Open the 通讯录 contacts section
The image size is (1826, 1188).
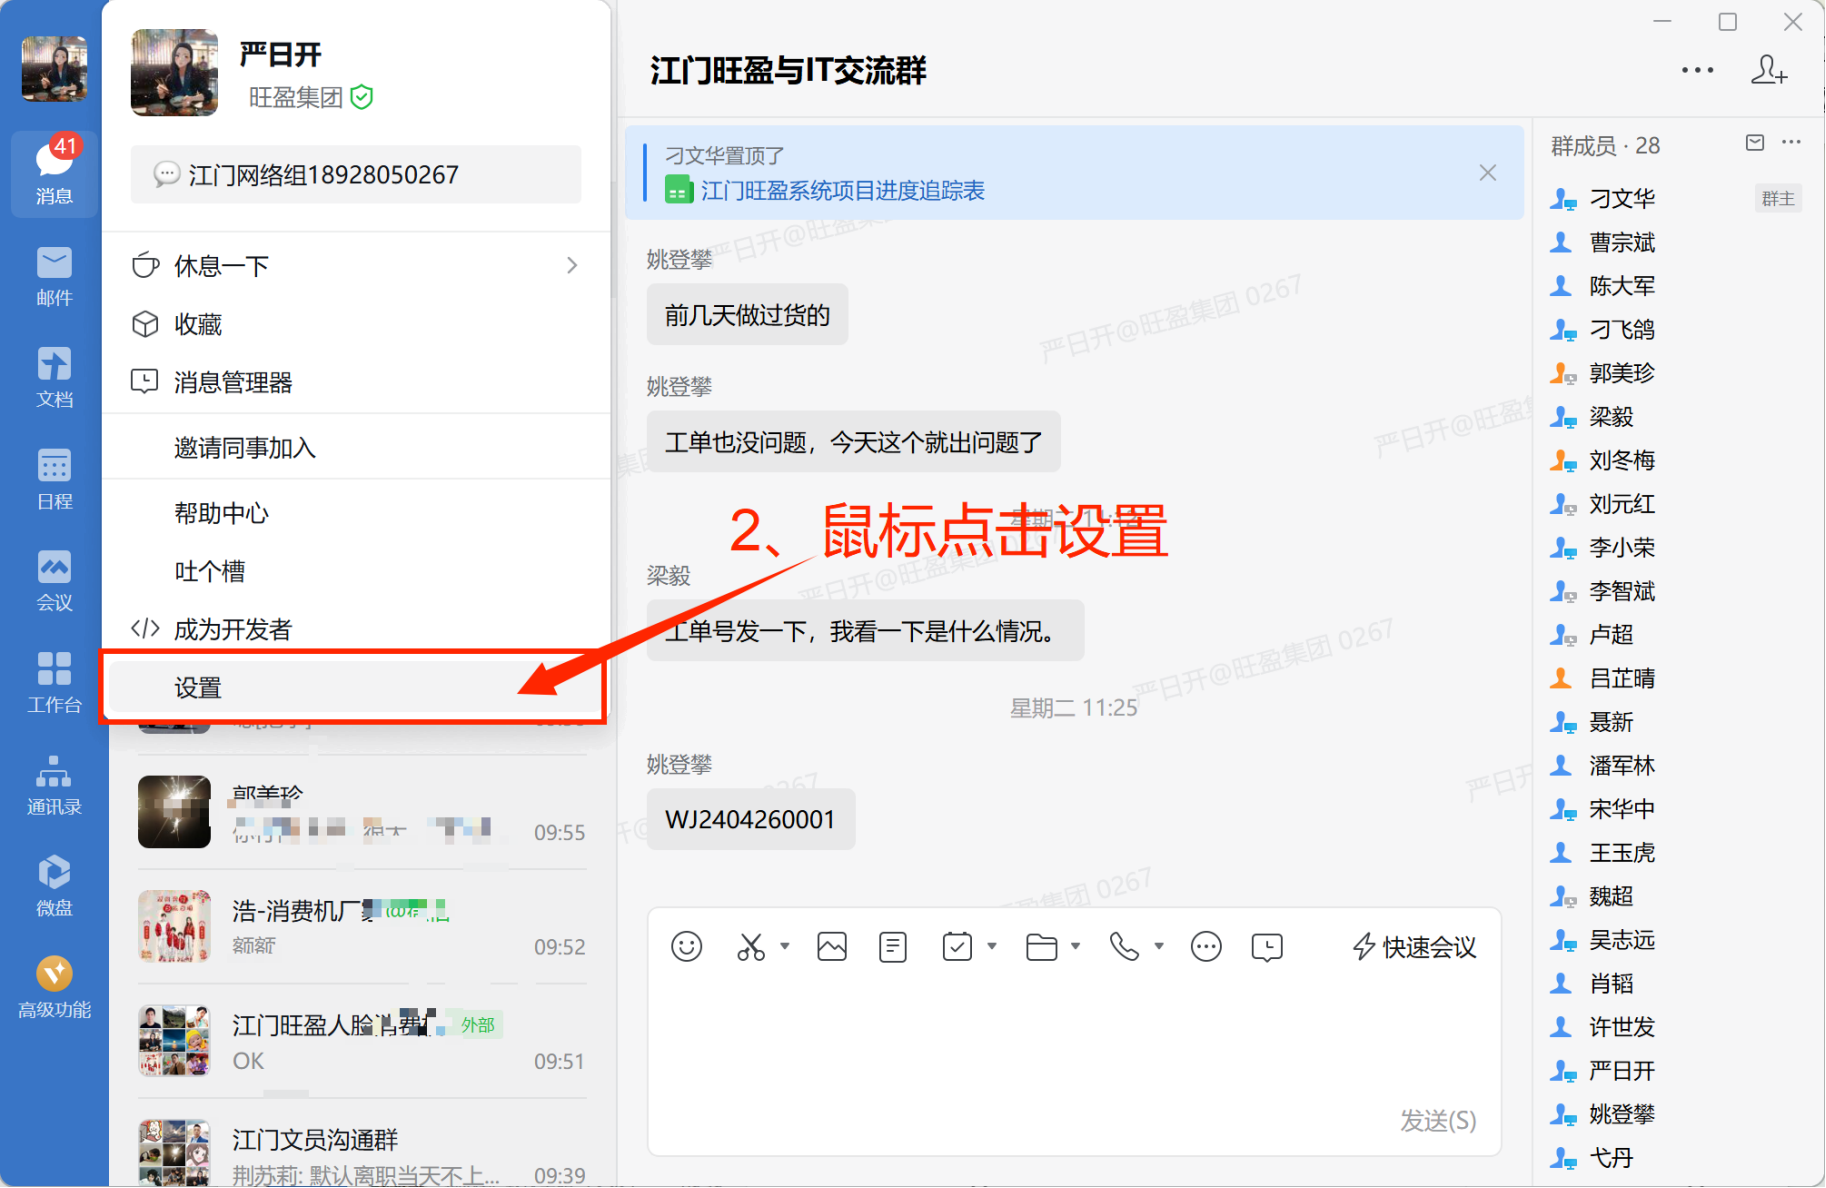pos(54,784)
